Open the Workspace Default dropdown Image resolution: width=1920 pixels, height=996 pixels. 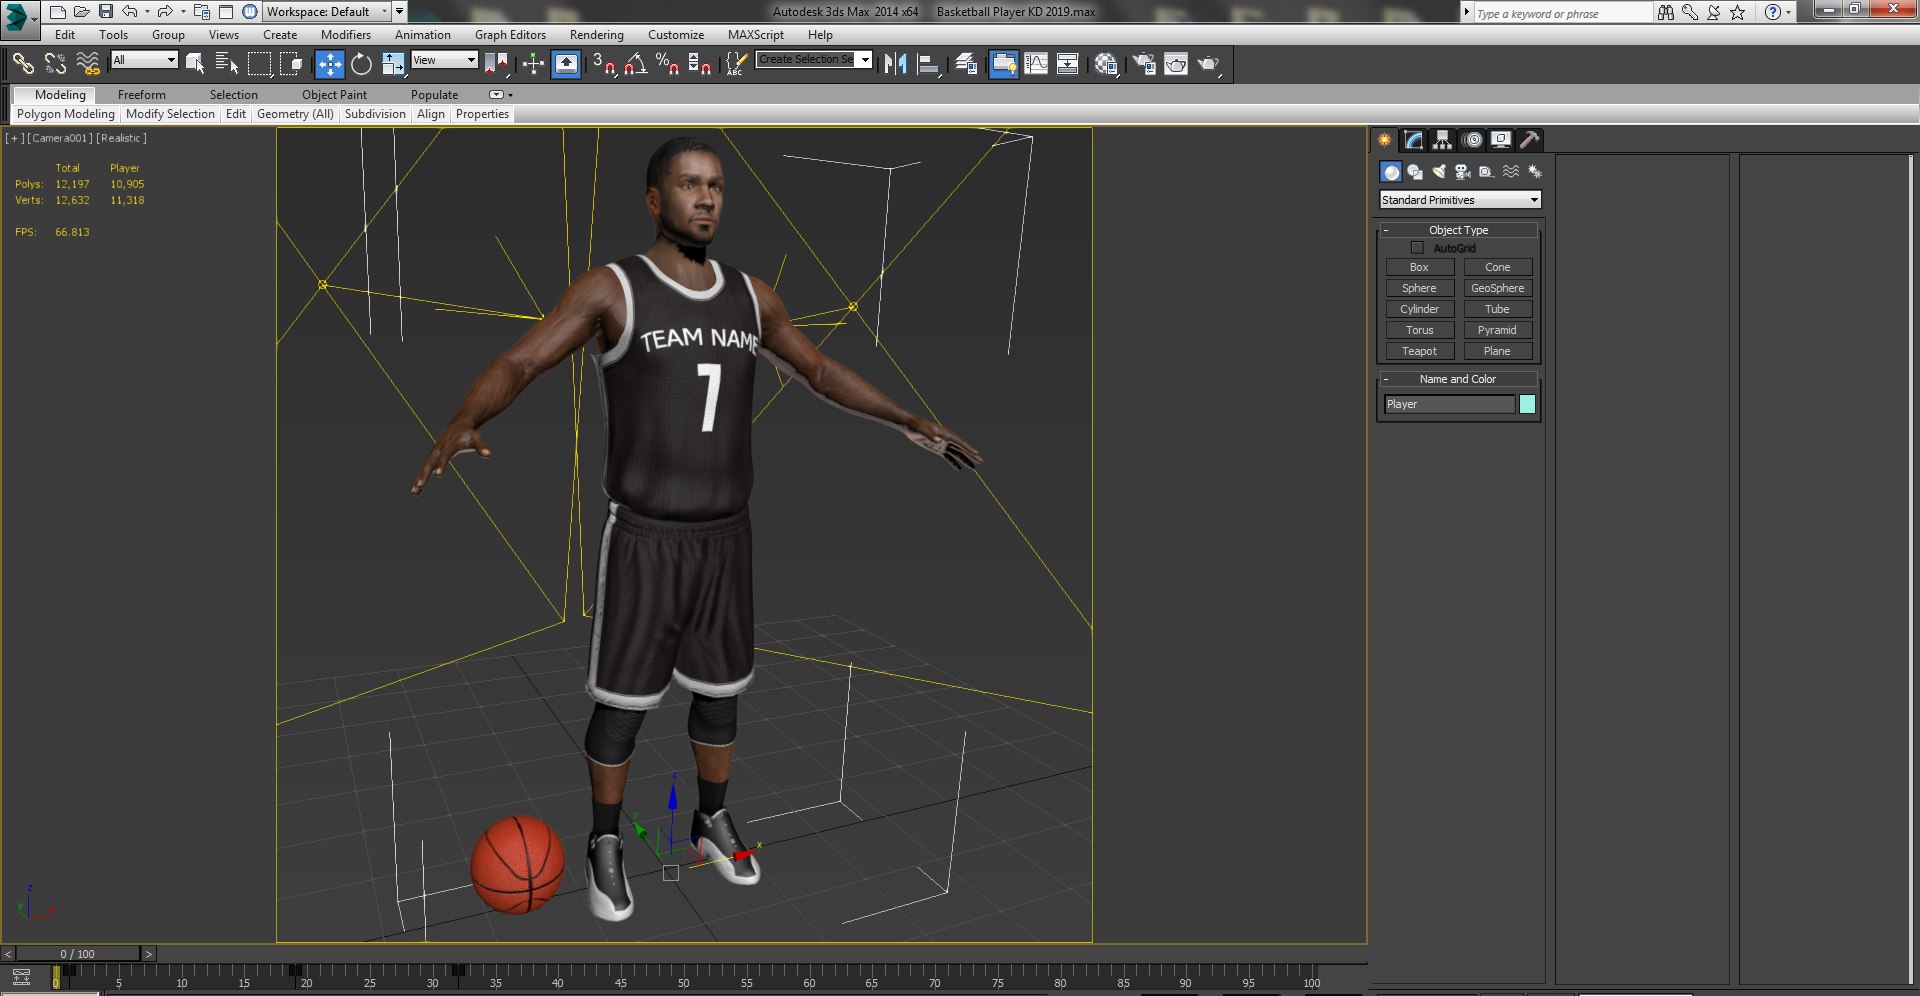click(x=327, y=12)
